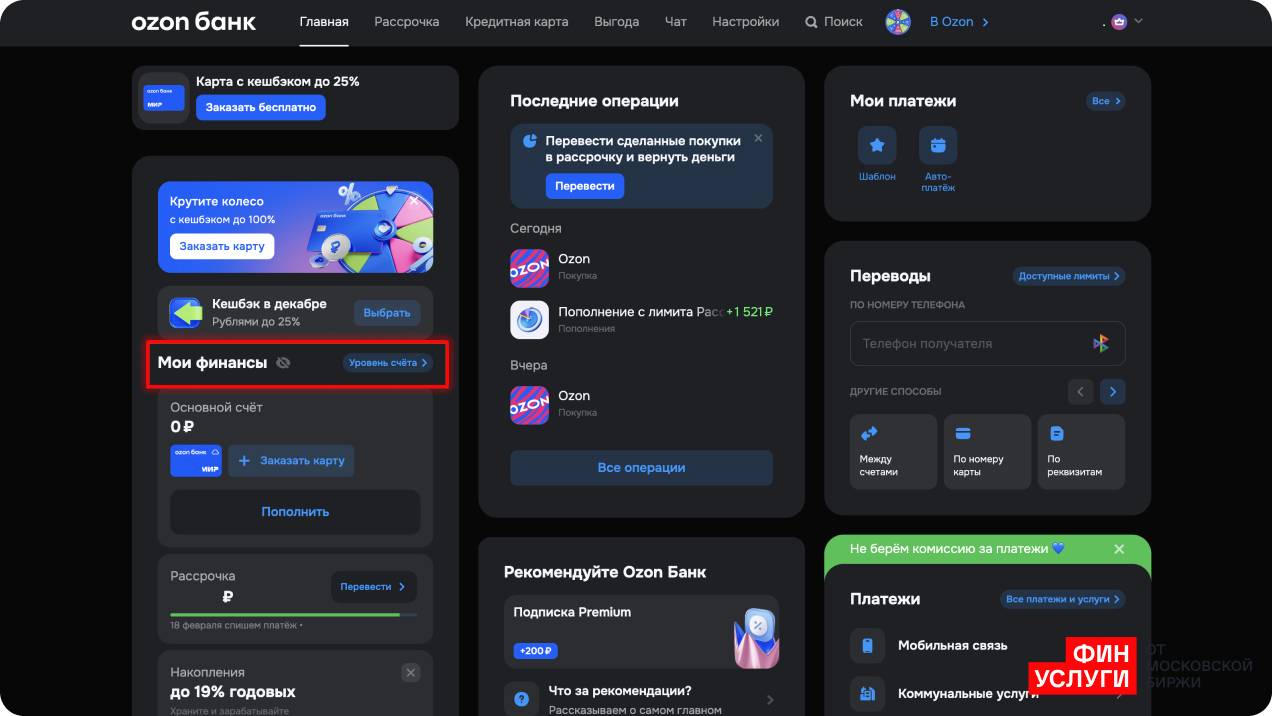
Task: Click the +200₽ badge
Action: tap(536, 651)
